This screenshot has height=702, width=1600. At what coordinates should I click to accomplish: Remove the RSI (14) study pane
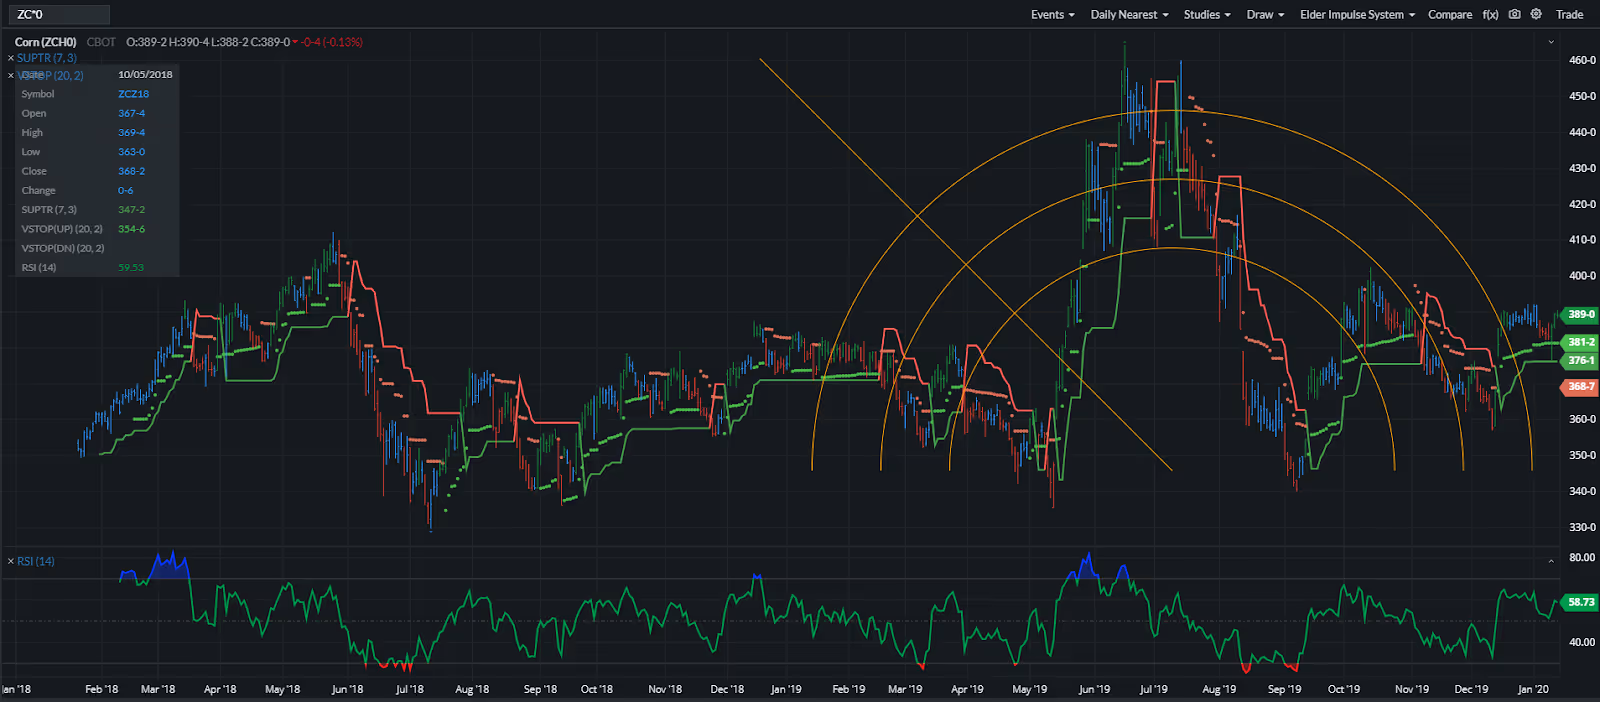click(11, 561)
